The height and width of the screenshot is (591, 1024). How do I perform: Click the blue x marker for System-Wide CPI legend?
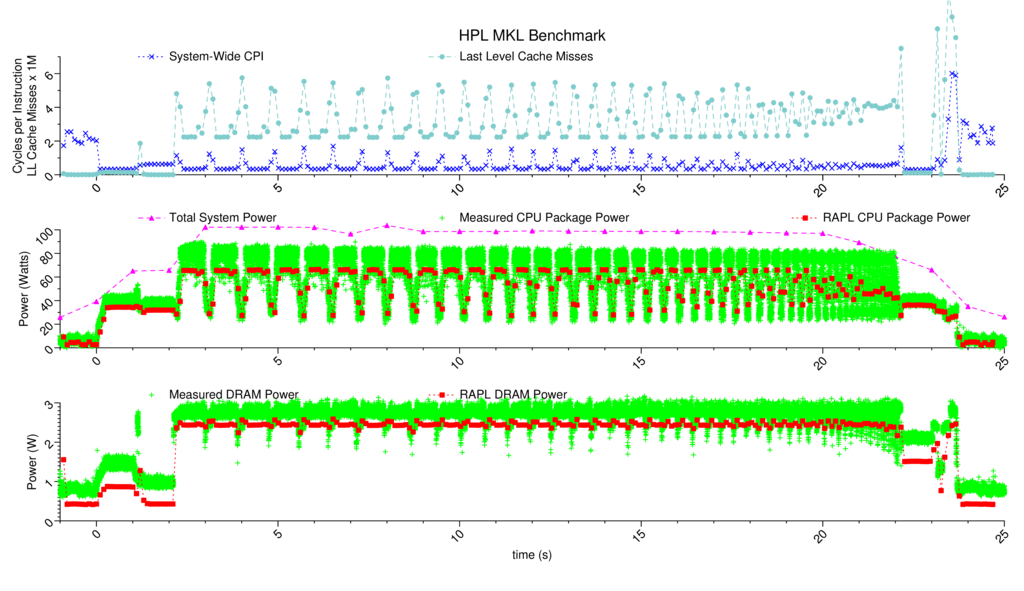tap(152, 57)
